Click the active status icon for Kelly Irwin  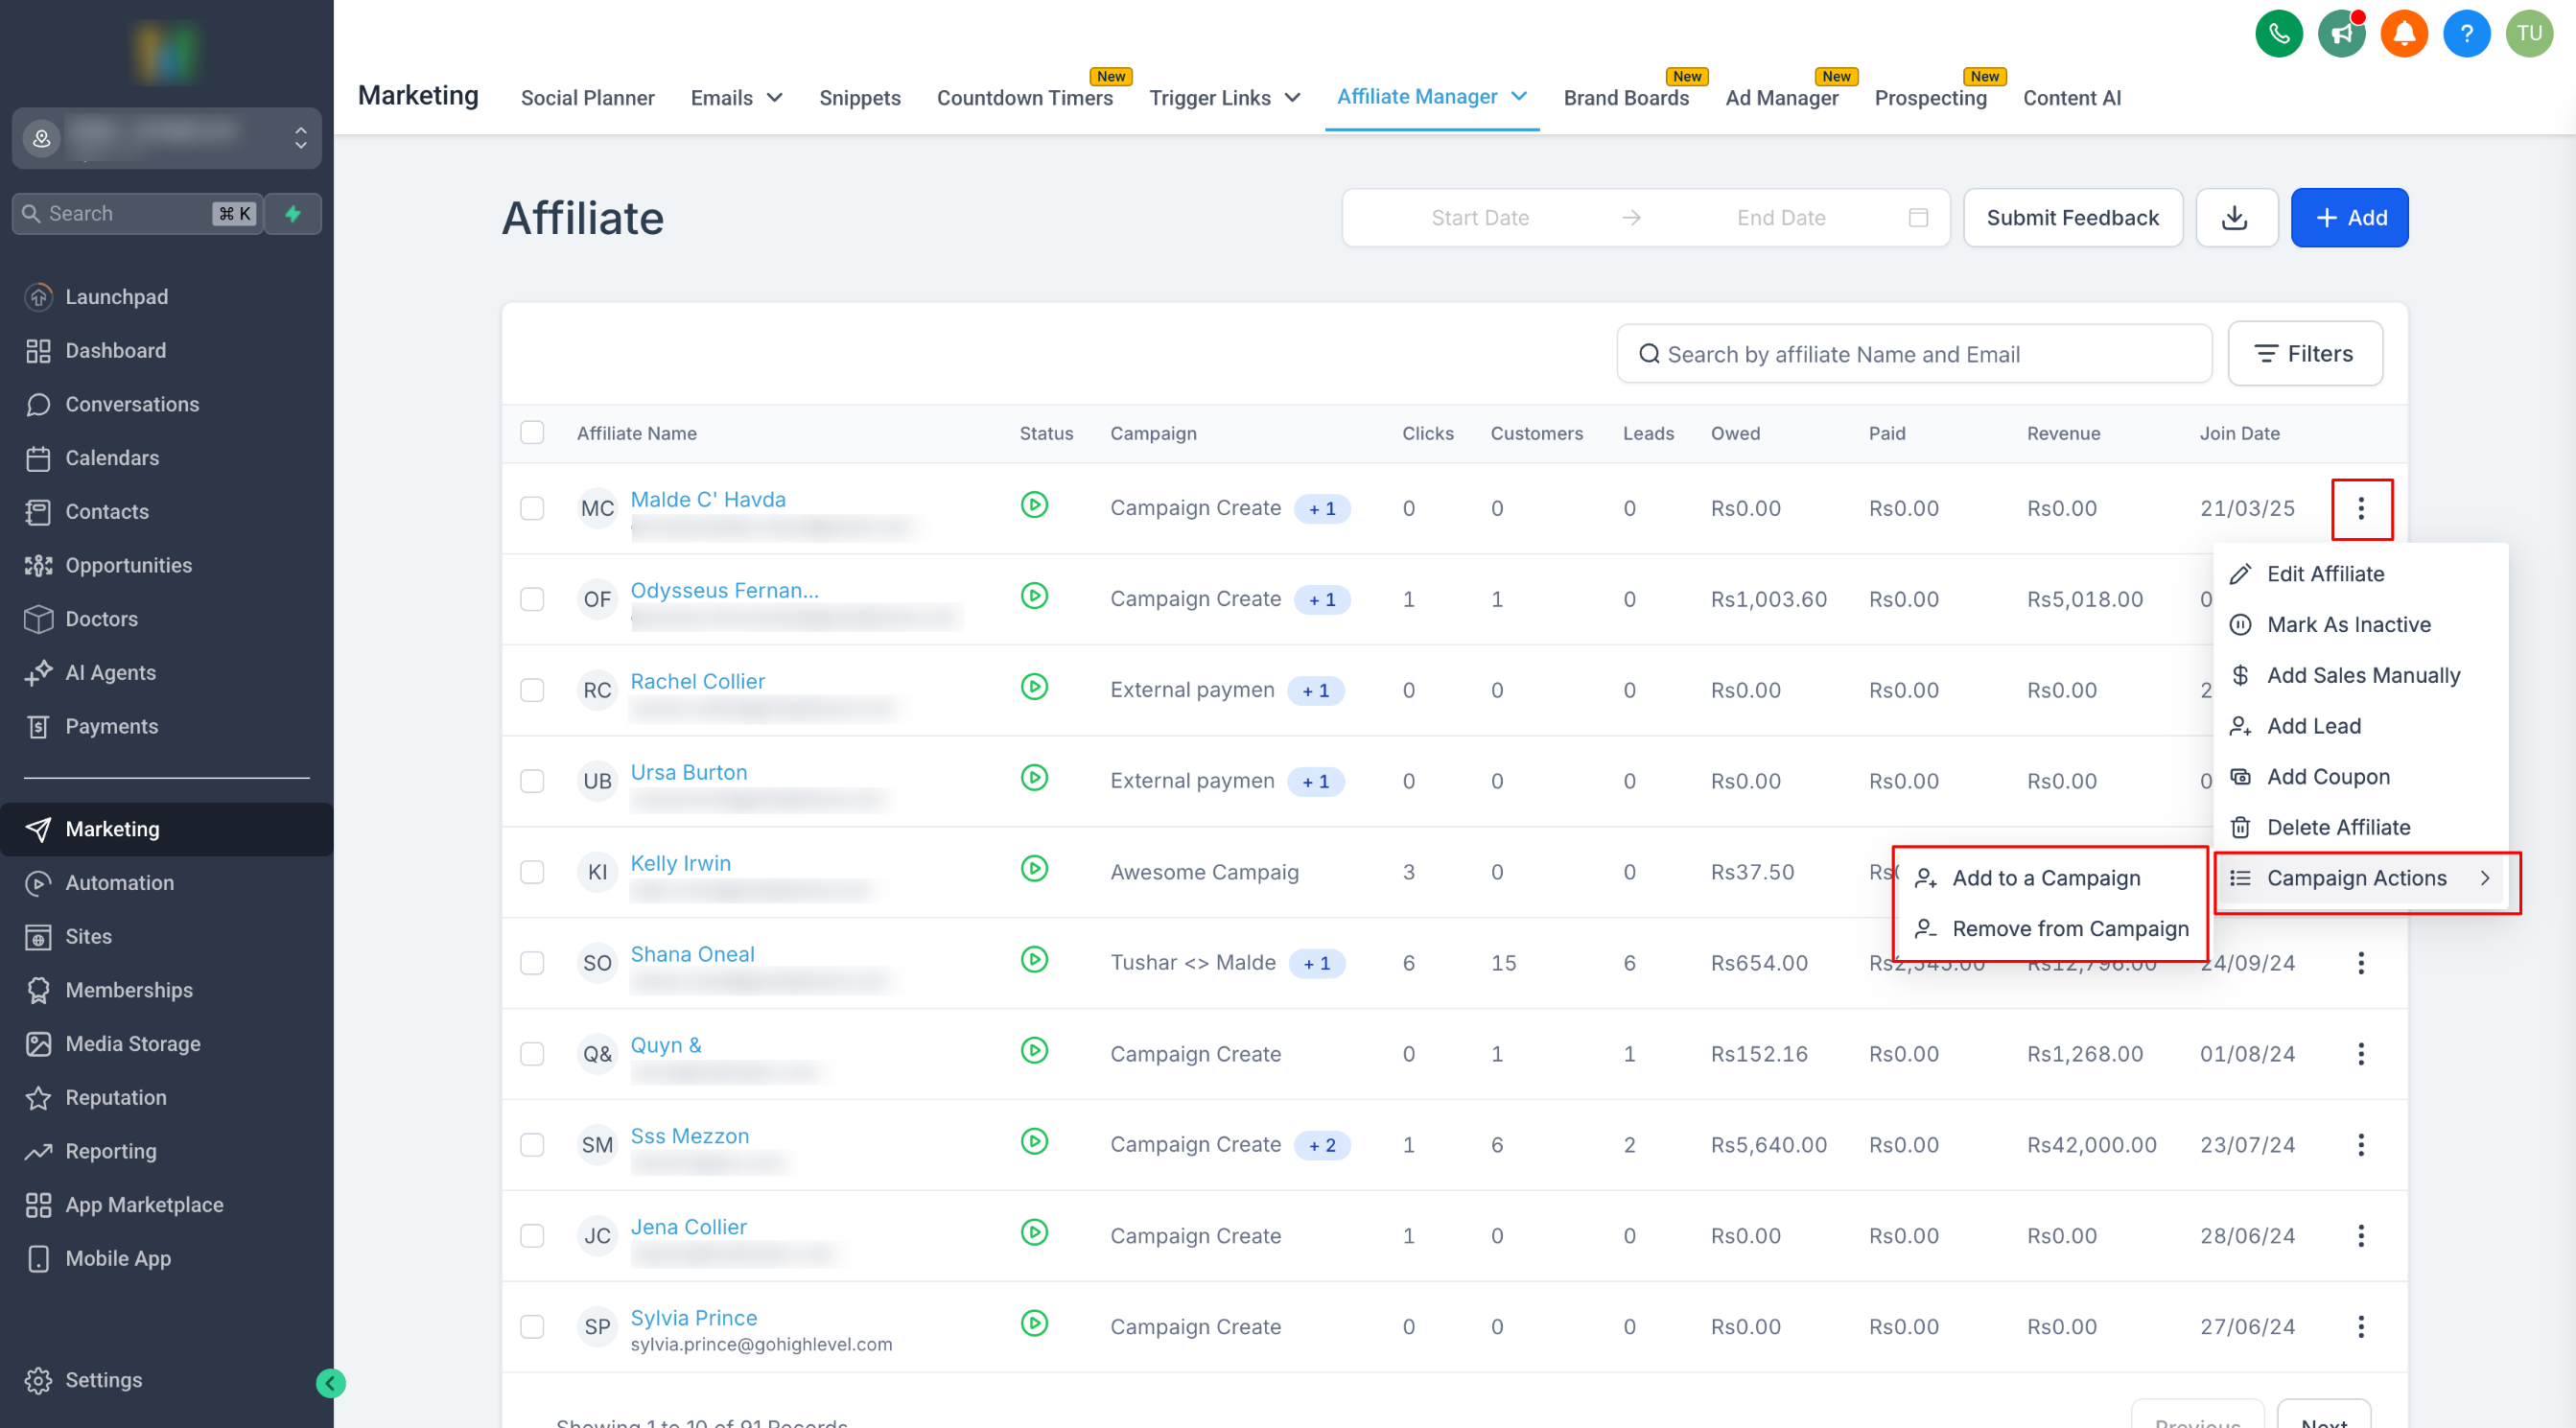[x=1034, y=868]
